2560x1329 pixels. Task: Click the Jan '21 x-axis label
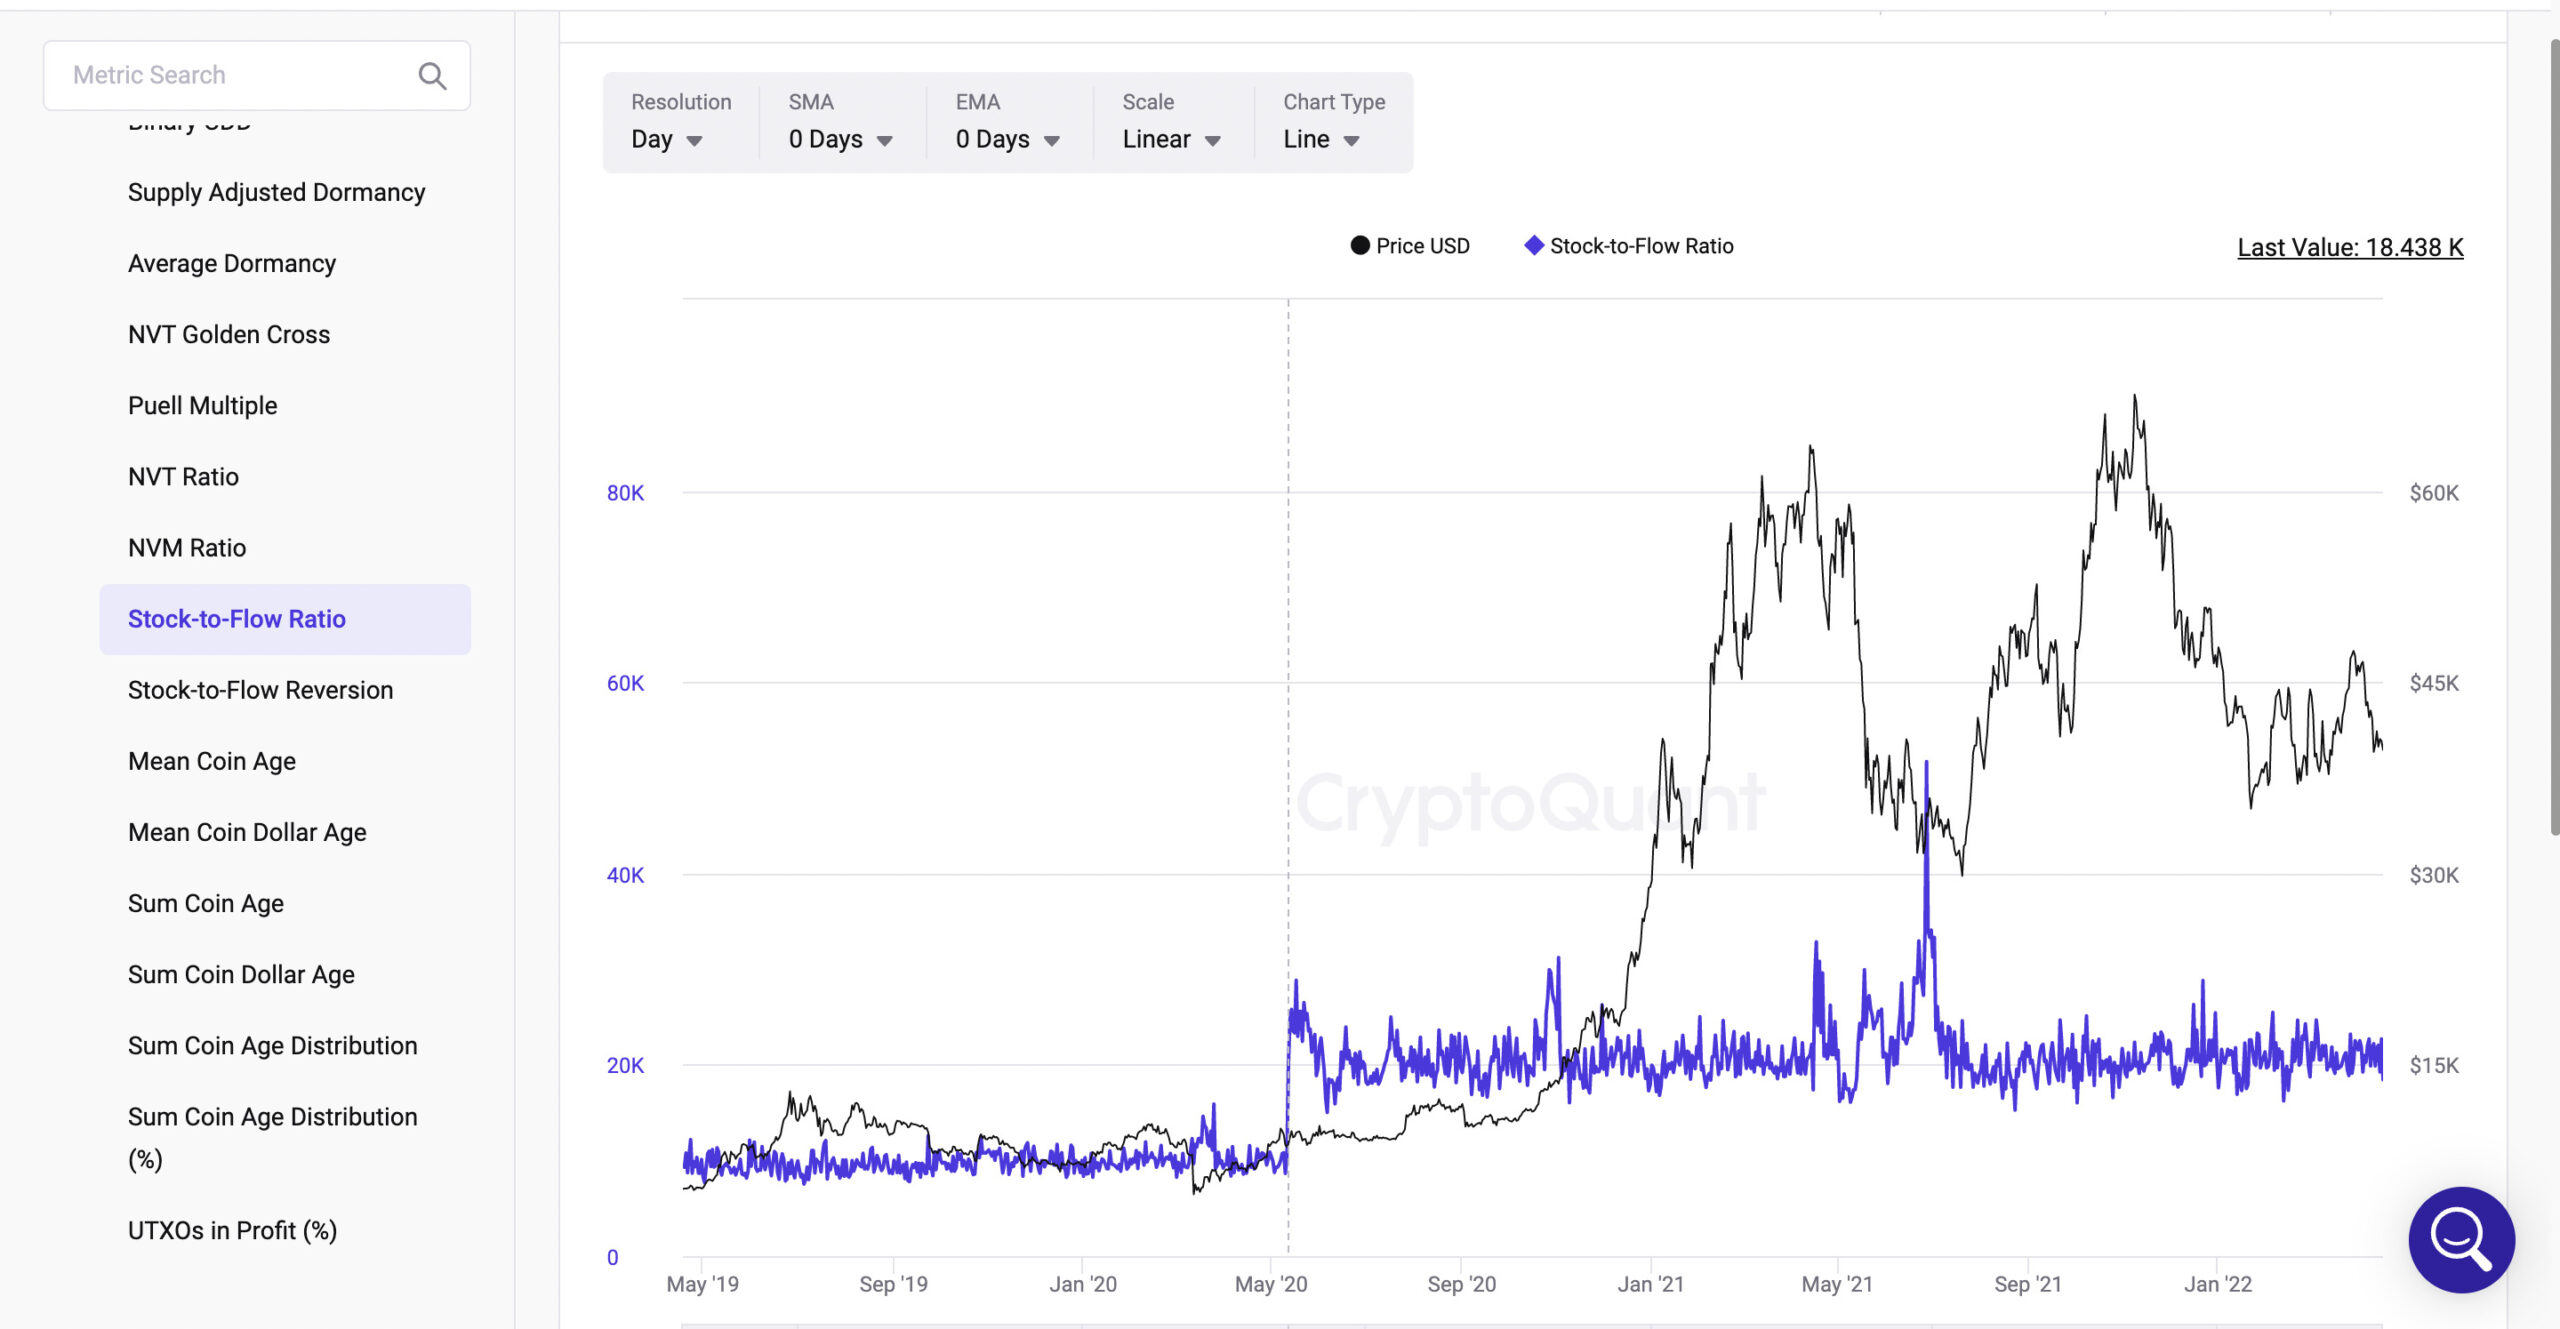click(x=1650, y=1284)
